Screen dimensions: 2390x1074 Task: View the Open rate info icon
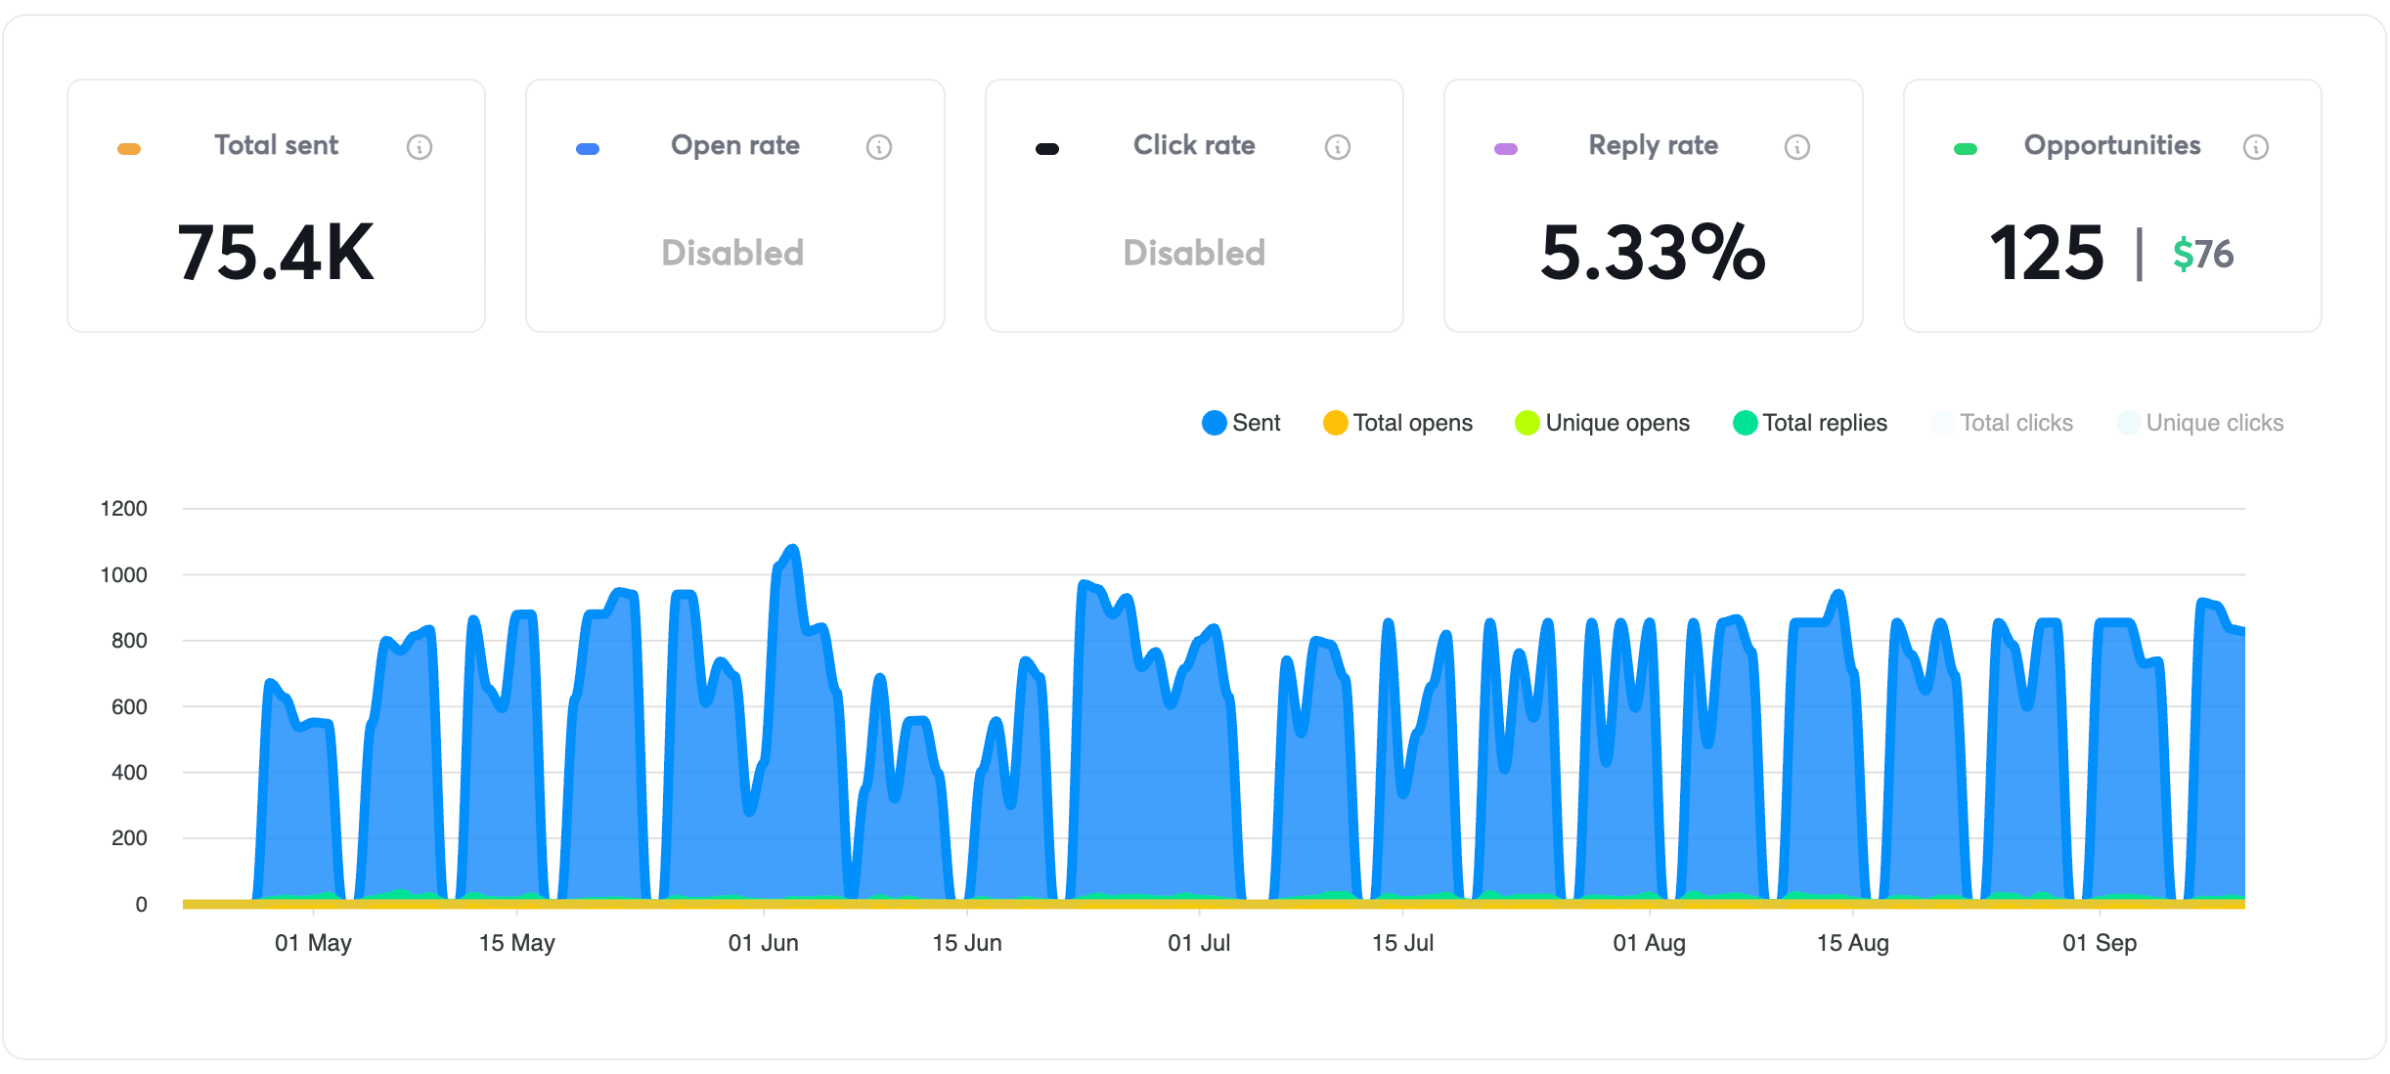878,146
